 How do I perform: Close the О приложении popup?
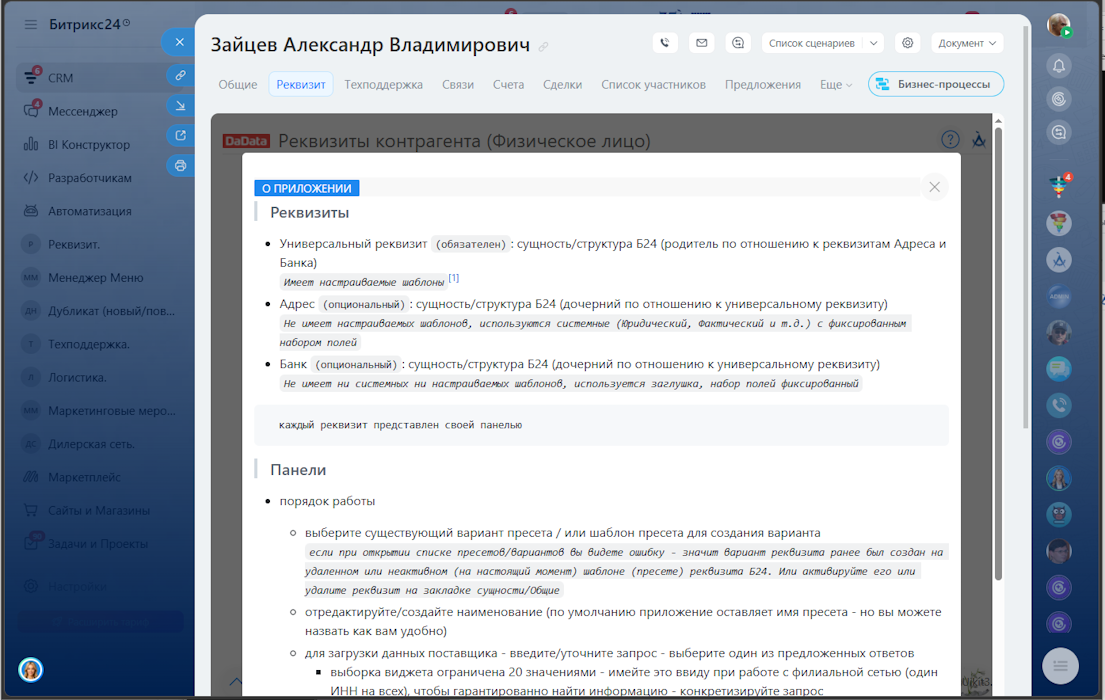tap(934, 187)
